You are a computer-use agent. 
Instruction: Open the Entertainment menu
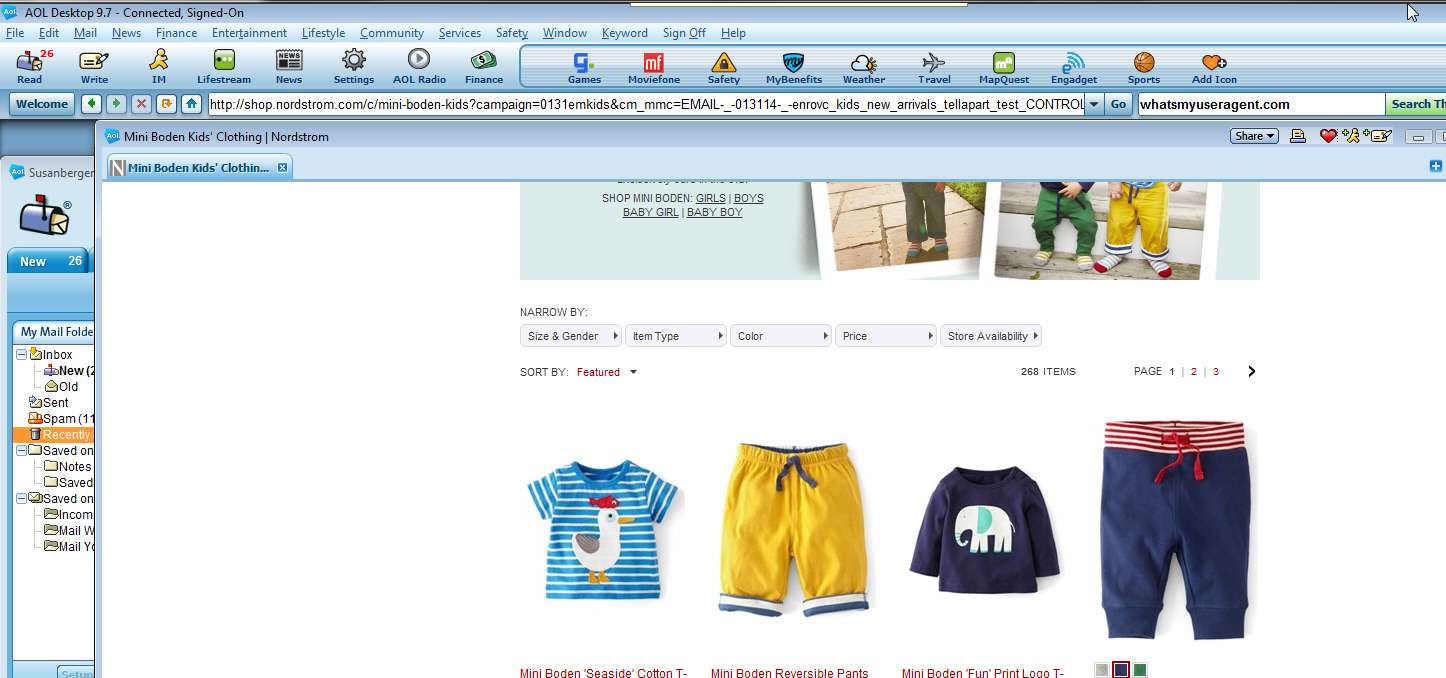[249, 33]
